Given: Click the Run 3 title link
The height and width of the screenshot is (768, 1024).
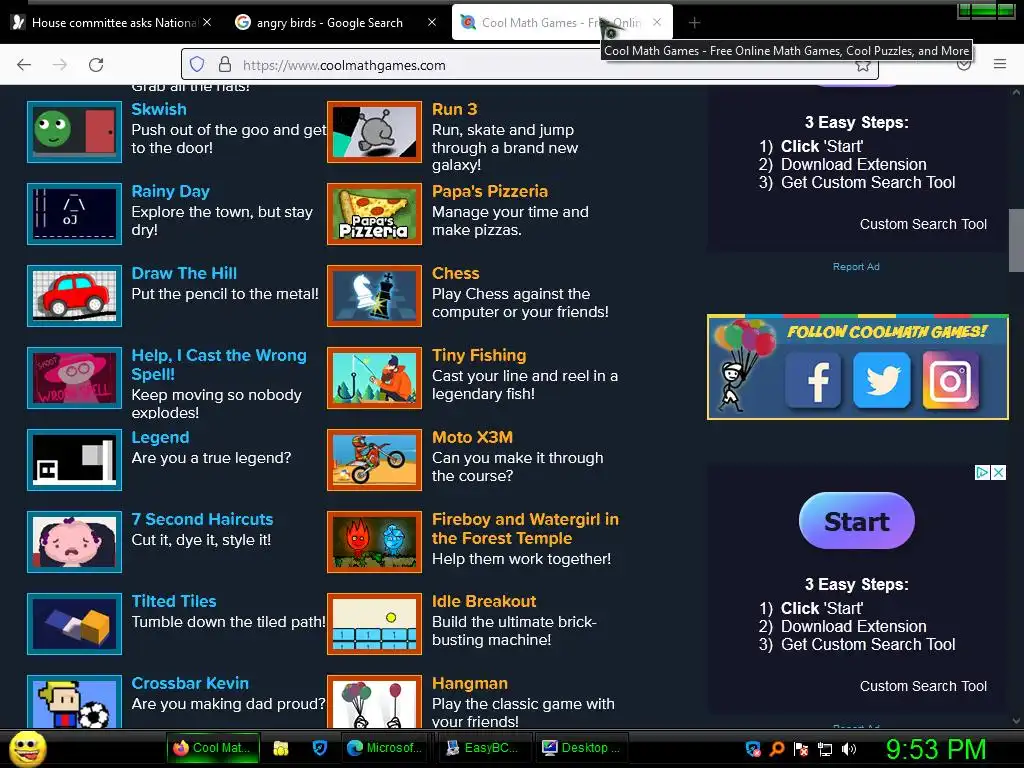Looking at the screenshot, I should click(x=455, y=109).
